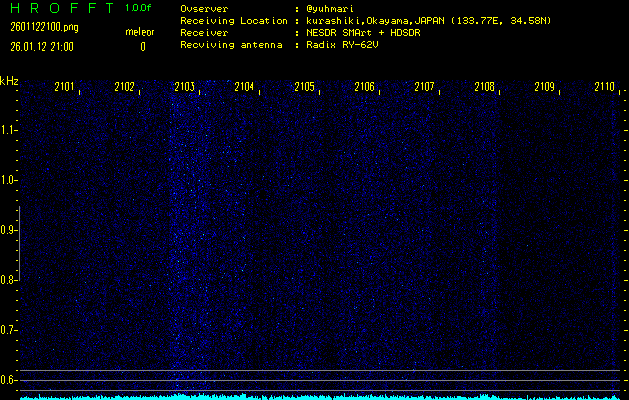Click the 0.9 kHz frequency label
The image size is (629, 400).
tap(7, 230)
